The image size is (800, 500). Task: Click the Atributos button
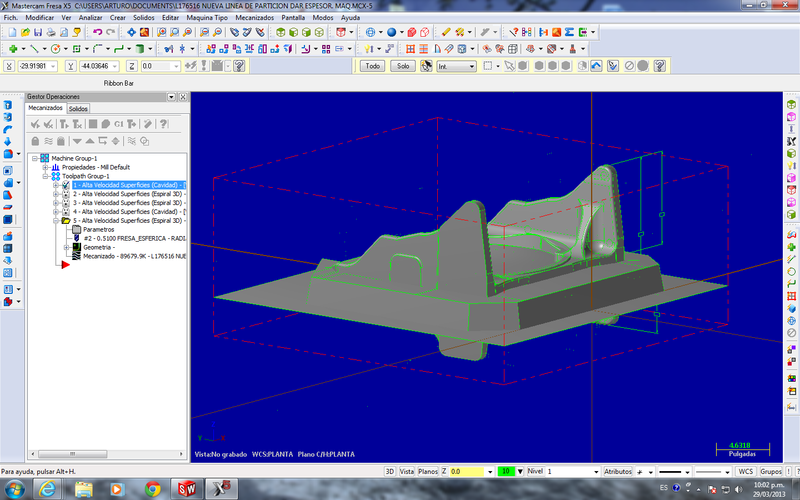(x=618, y=470)
